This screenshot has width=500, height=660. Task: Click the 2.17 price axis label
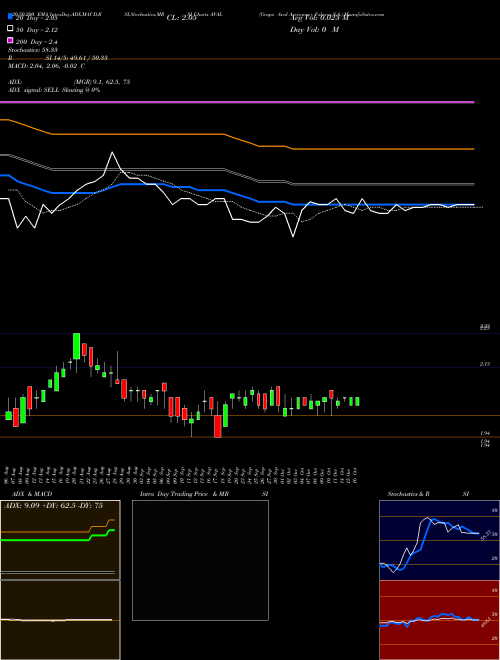pyautogui.click(x=485, y=364)
